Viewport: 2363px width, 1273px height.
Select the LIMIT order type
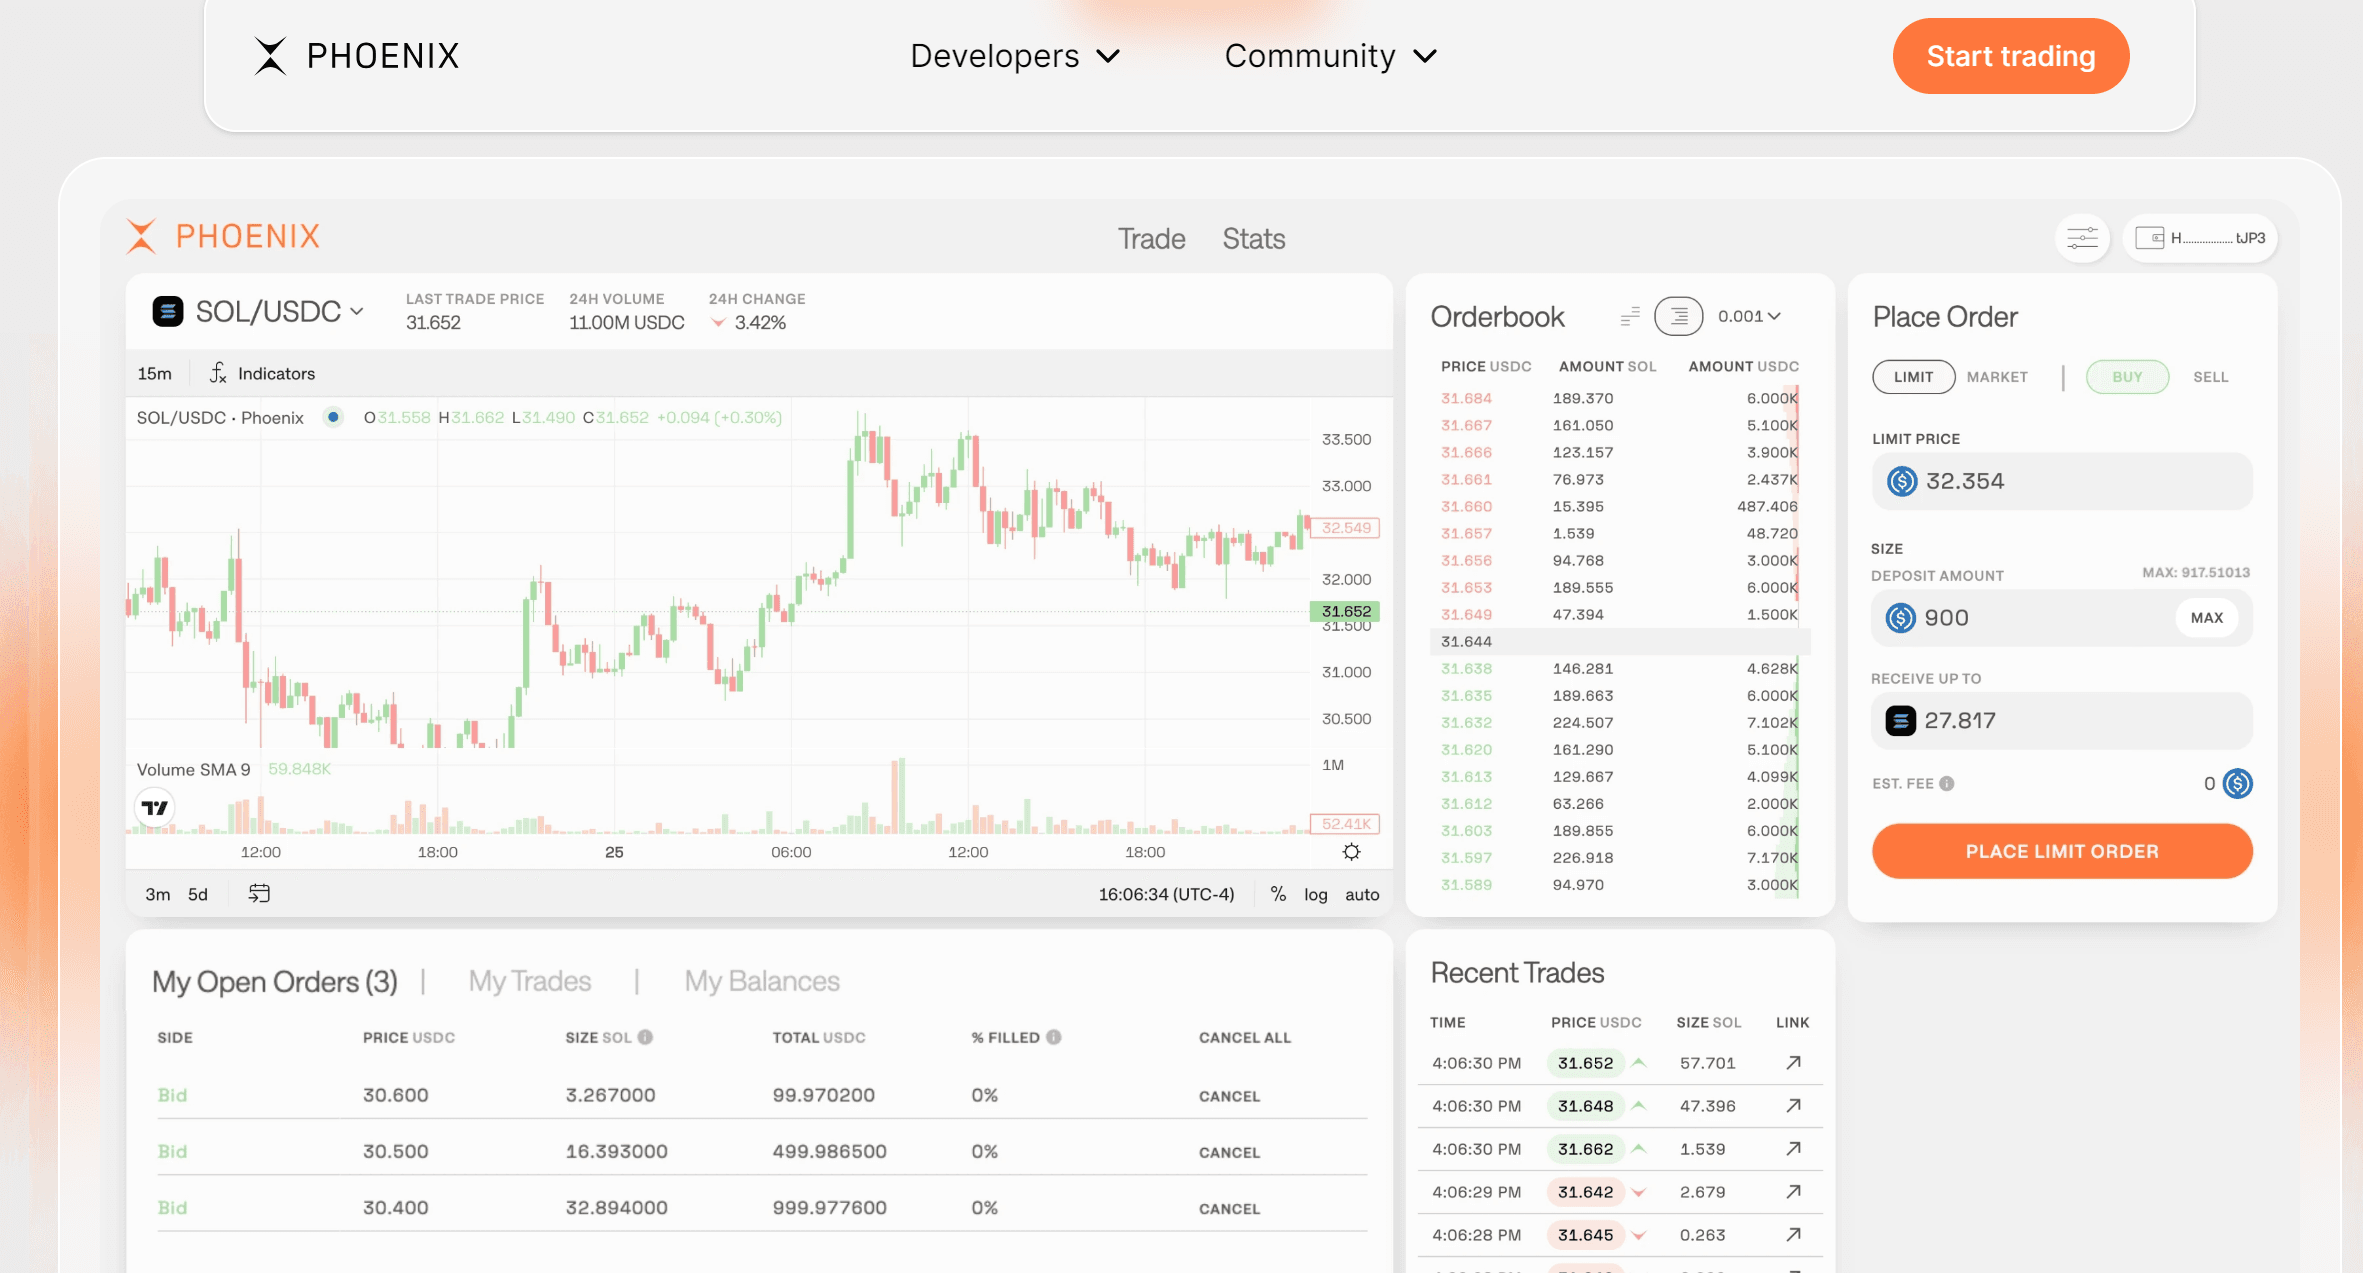(1913, 377)
